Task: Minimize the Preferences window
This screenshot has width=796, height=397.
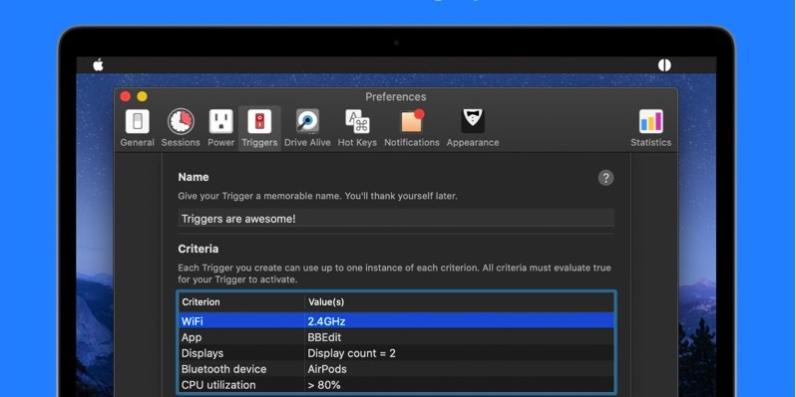Action: 142,96
